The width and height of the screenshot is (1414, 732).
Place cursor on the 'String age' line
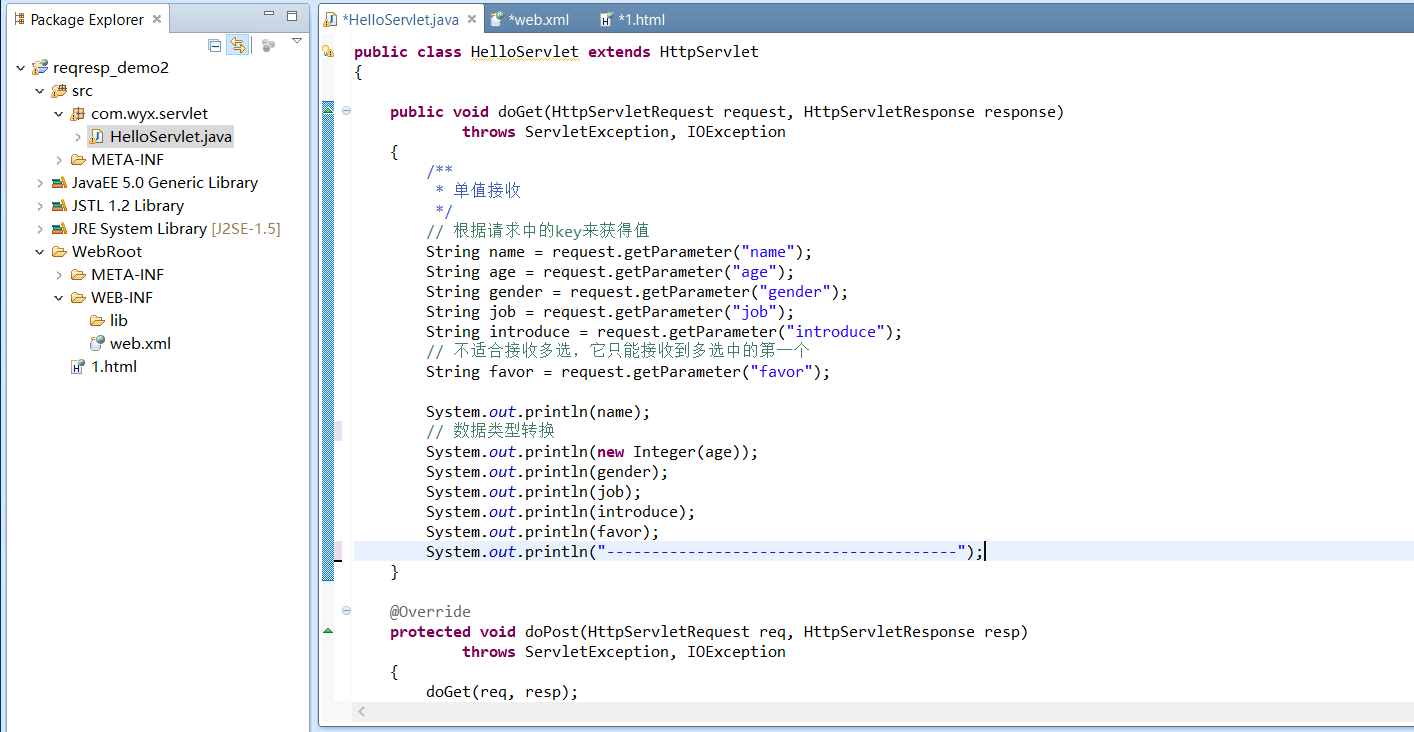coord(610,272)
